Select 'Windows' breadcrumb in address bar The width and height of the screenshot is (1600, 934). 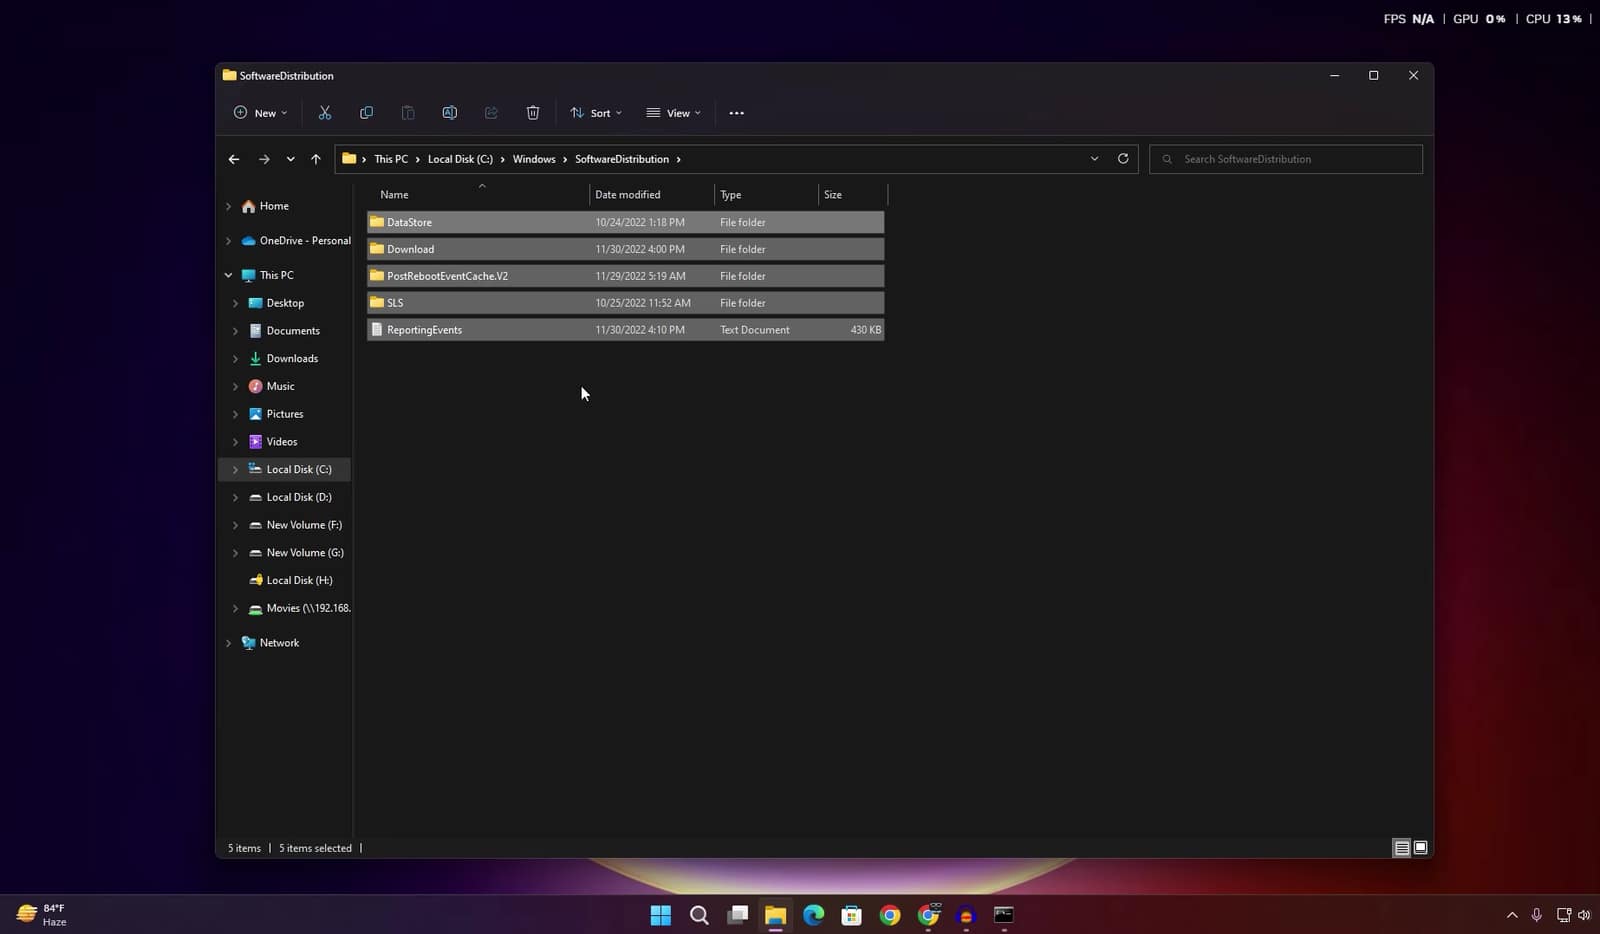pos(534,159)
